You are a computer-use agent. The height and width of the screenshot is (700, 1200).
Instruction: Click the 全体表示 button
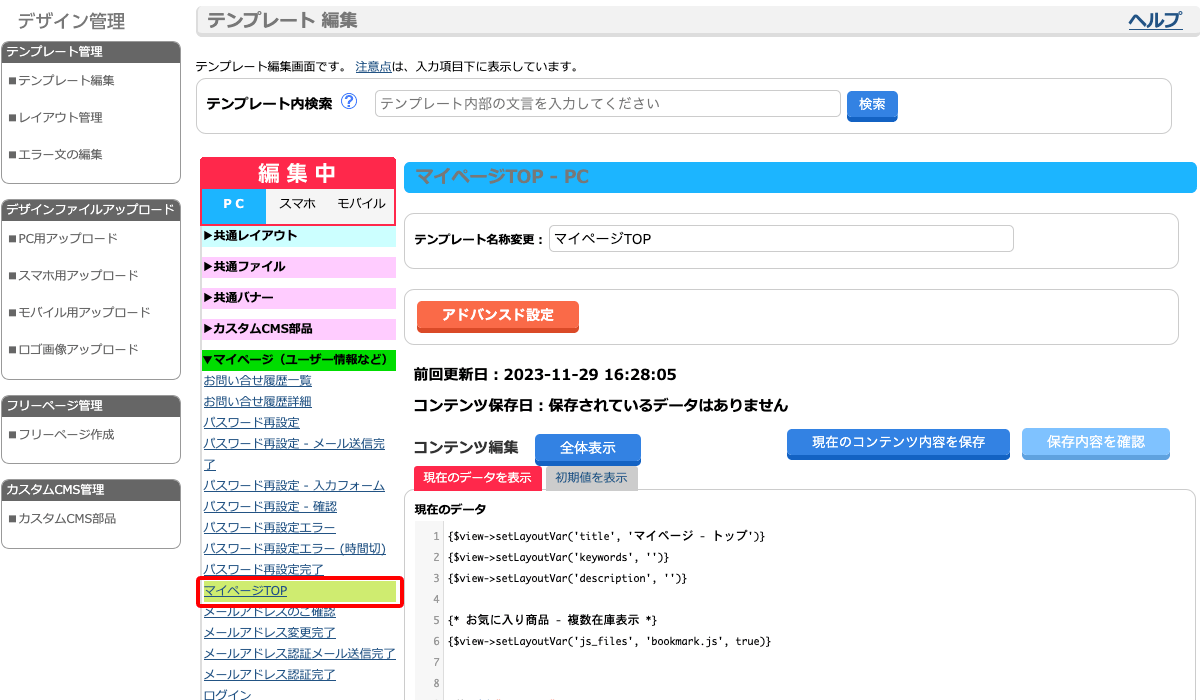click(x=587, y=448)
